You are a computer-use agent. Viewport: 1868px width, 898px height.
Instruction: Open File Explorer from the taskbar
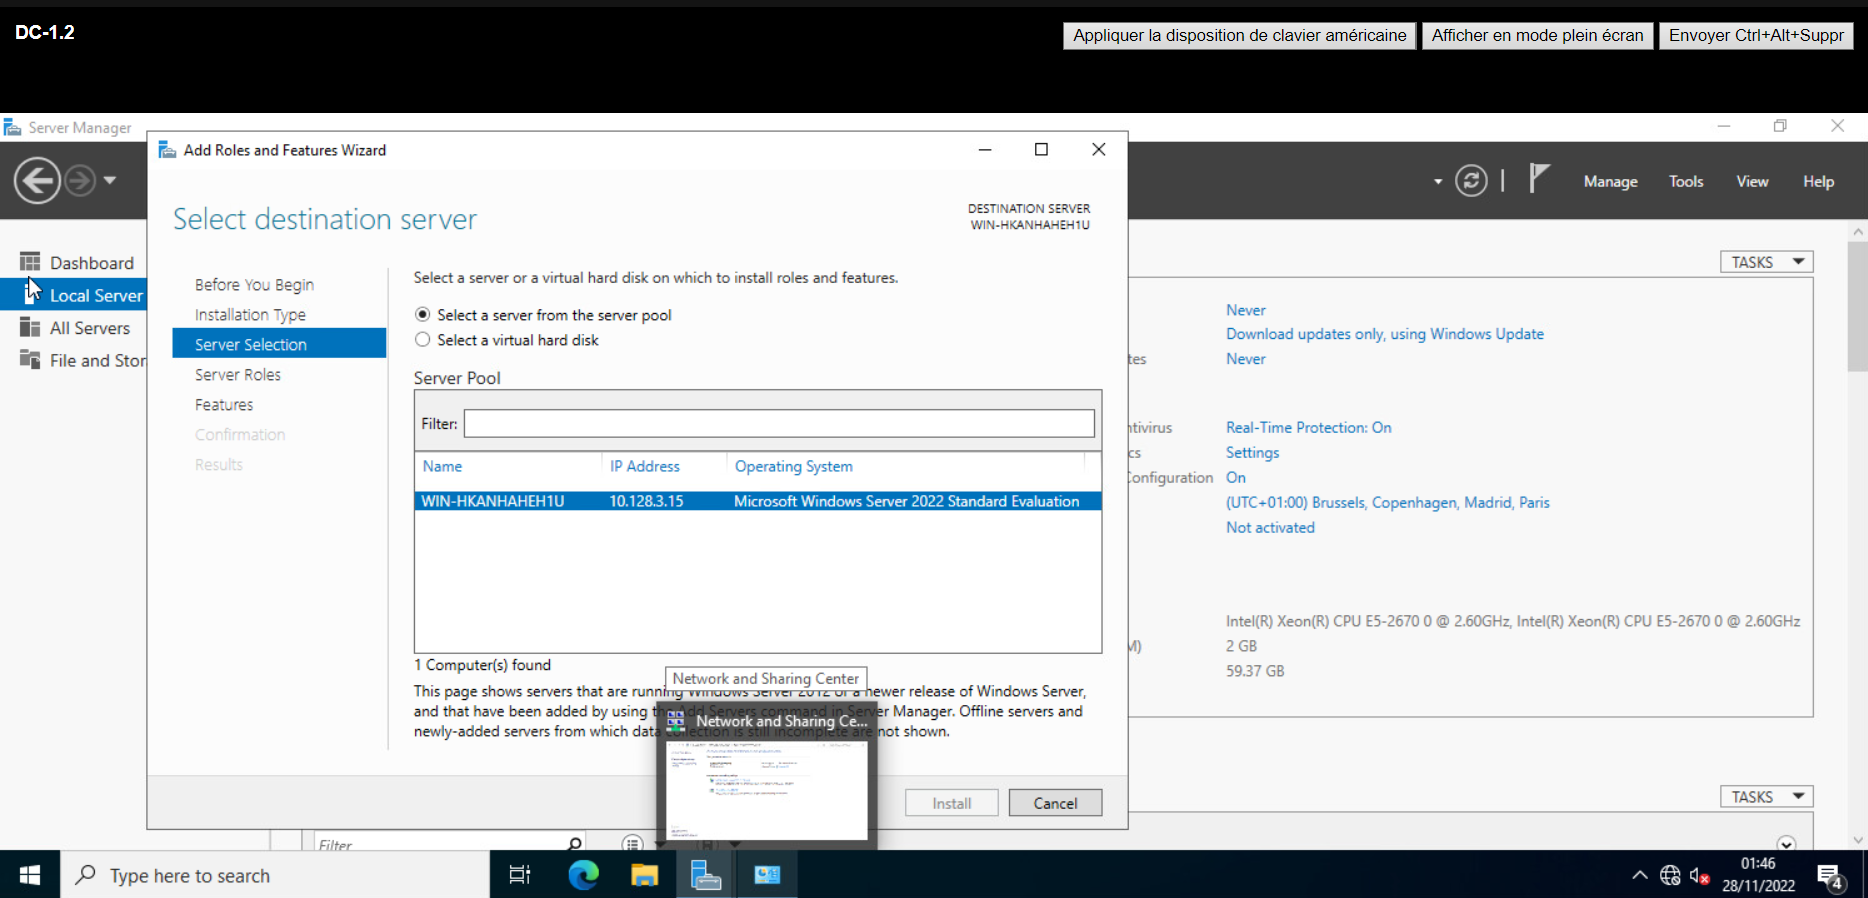tap(644, 875)
